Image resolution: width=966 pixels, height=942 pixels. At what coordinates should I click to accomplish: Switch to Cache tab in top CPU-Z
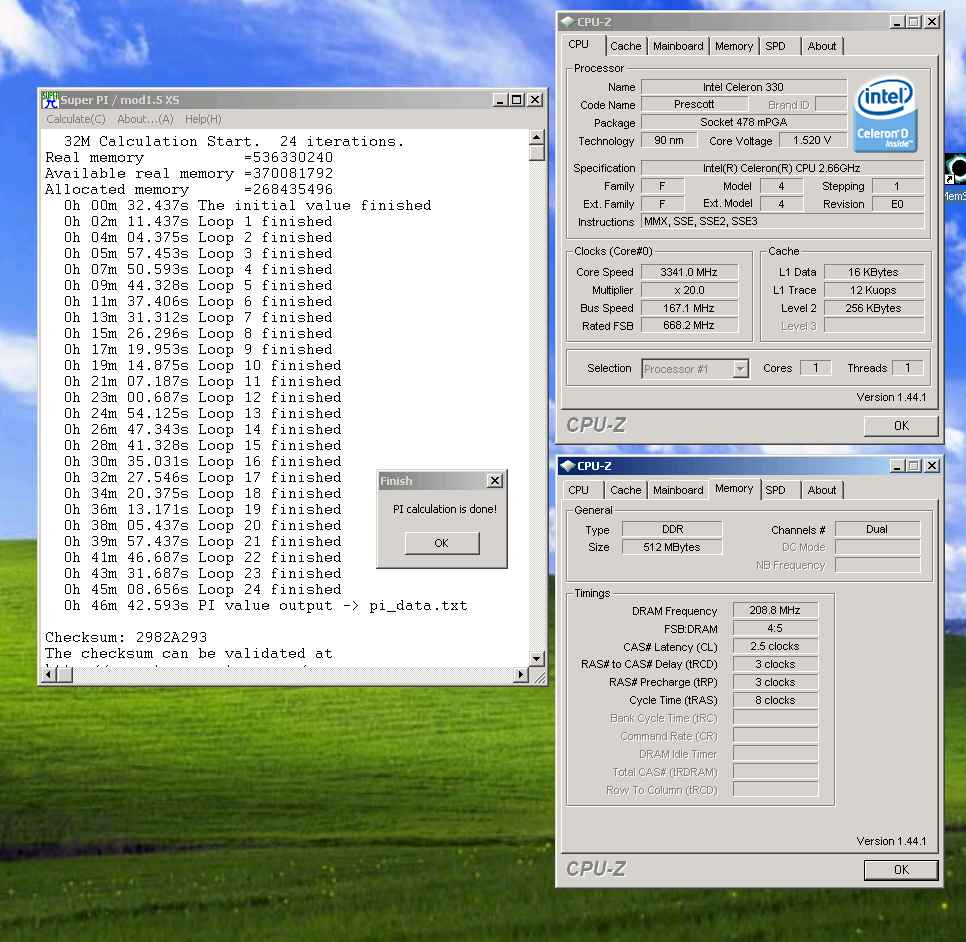coord(625,46)
